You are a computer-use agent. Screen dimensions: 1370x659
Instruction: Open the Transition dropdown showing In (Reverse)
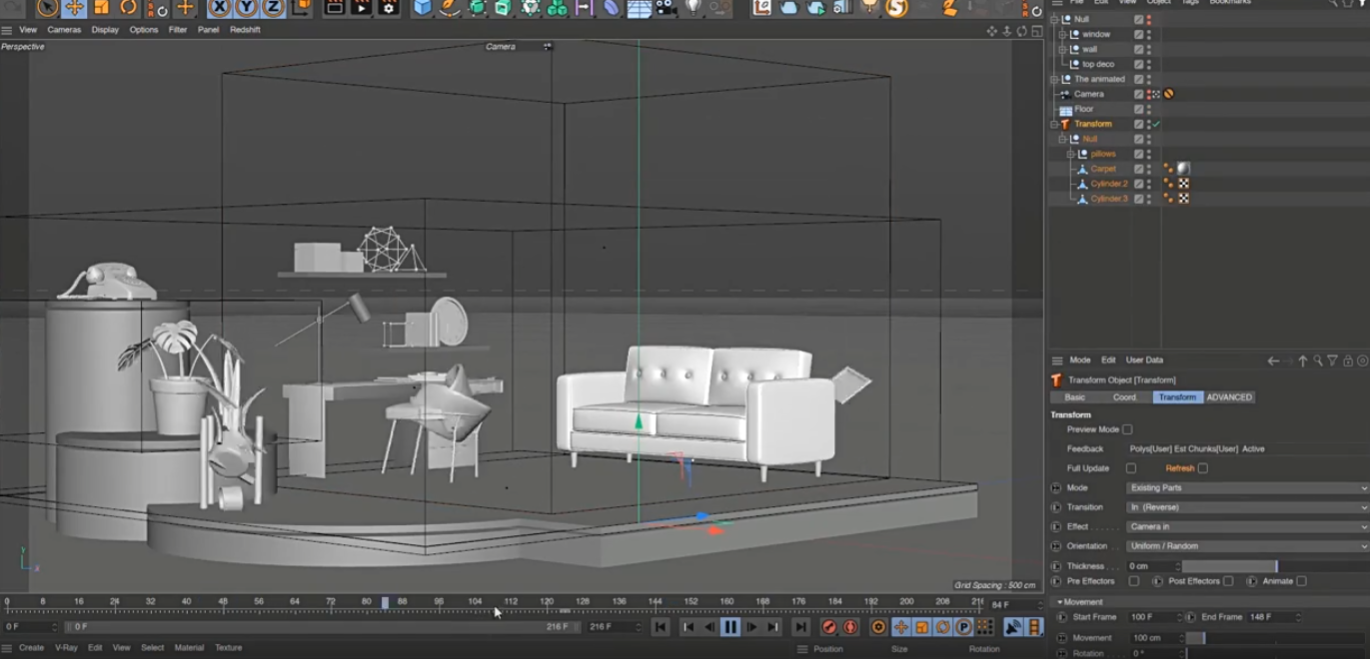tap(1247, 507)
